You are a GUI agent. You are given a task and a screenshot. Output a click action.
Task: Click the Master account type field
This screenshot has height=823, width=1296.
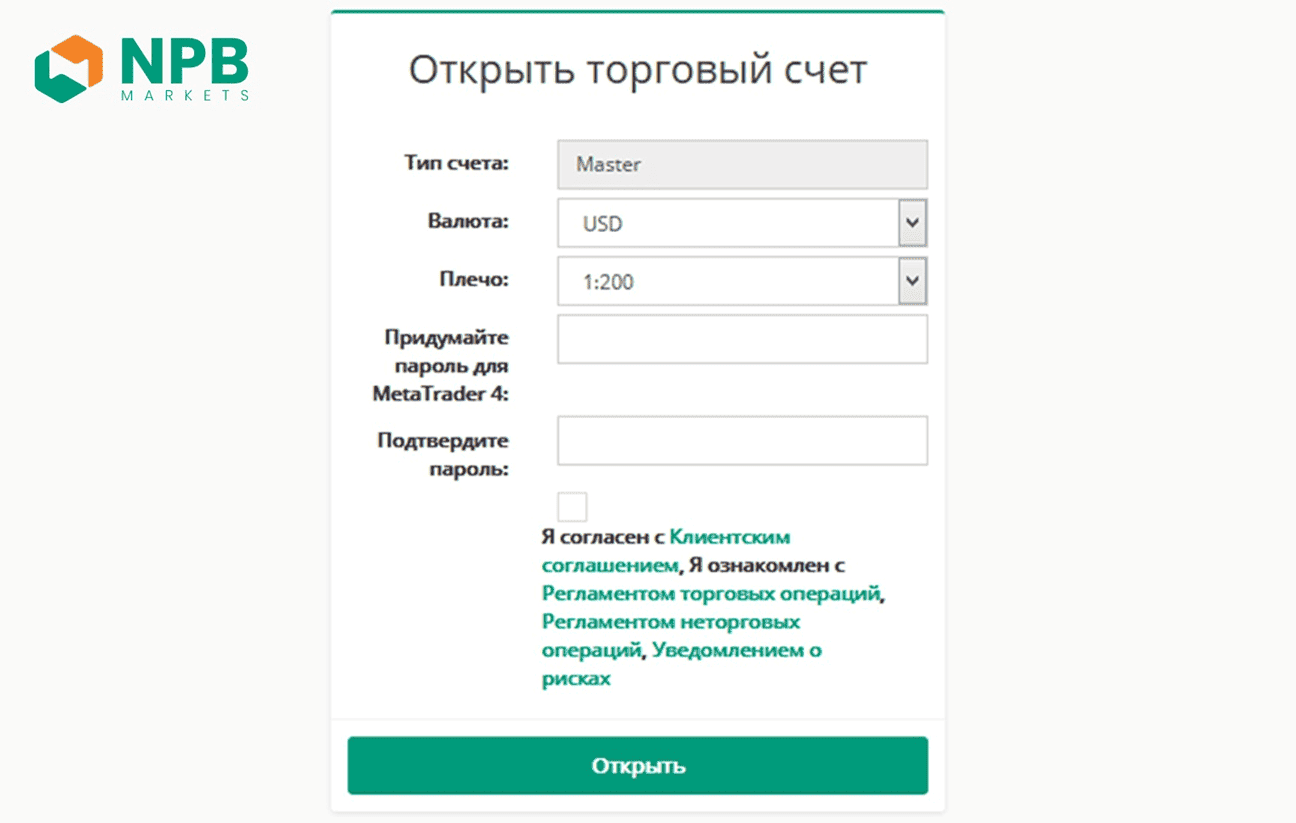741,164
